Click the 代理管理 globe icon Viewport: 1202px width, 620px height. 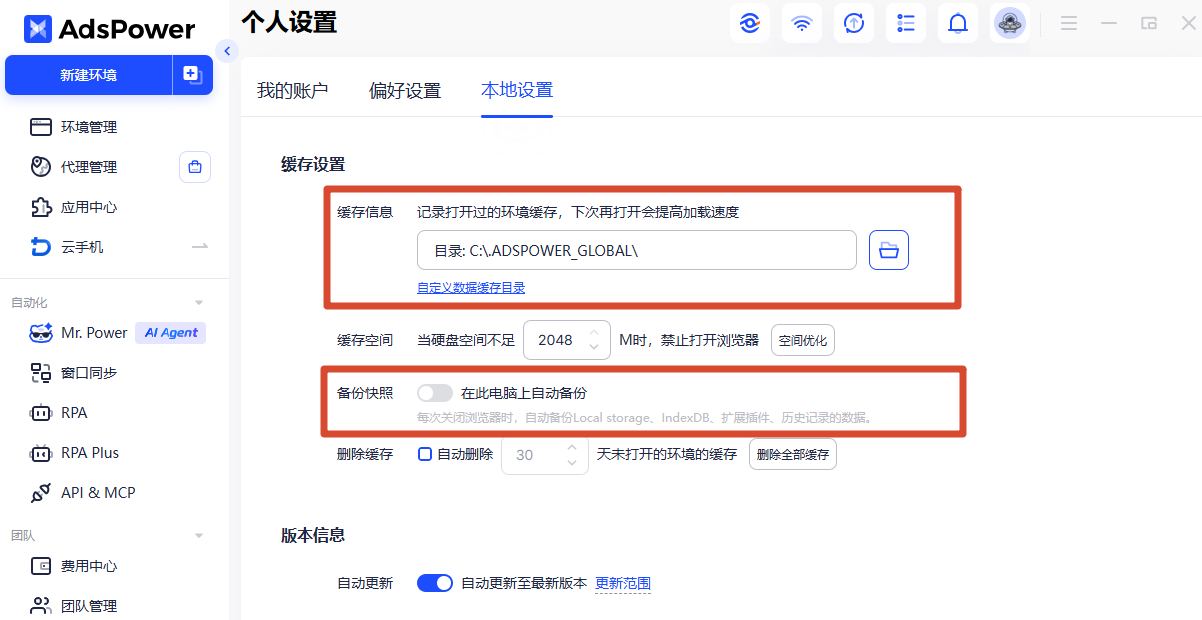[40, 167]
